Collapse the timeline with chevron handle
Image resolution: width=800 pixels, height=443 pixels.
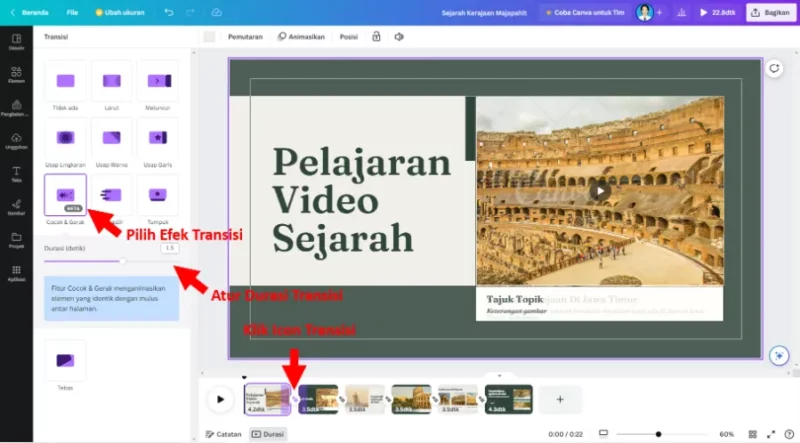pos(499,376)
